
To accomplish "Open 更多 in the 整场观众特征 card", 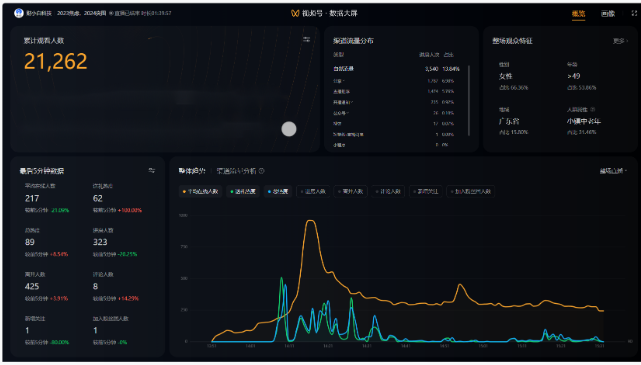I will pos(620,41).
